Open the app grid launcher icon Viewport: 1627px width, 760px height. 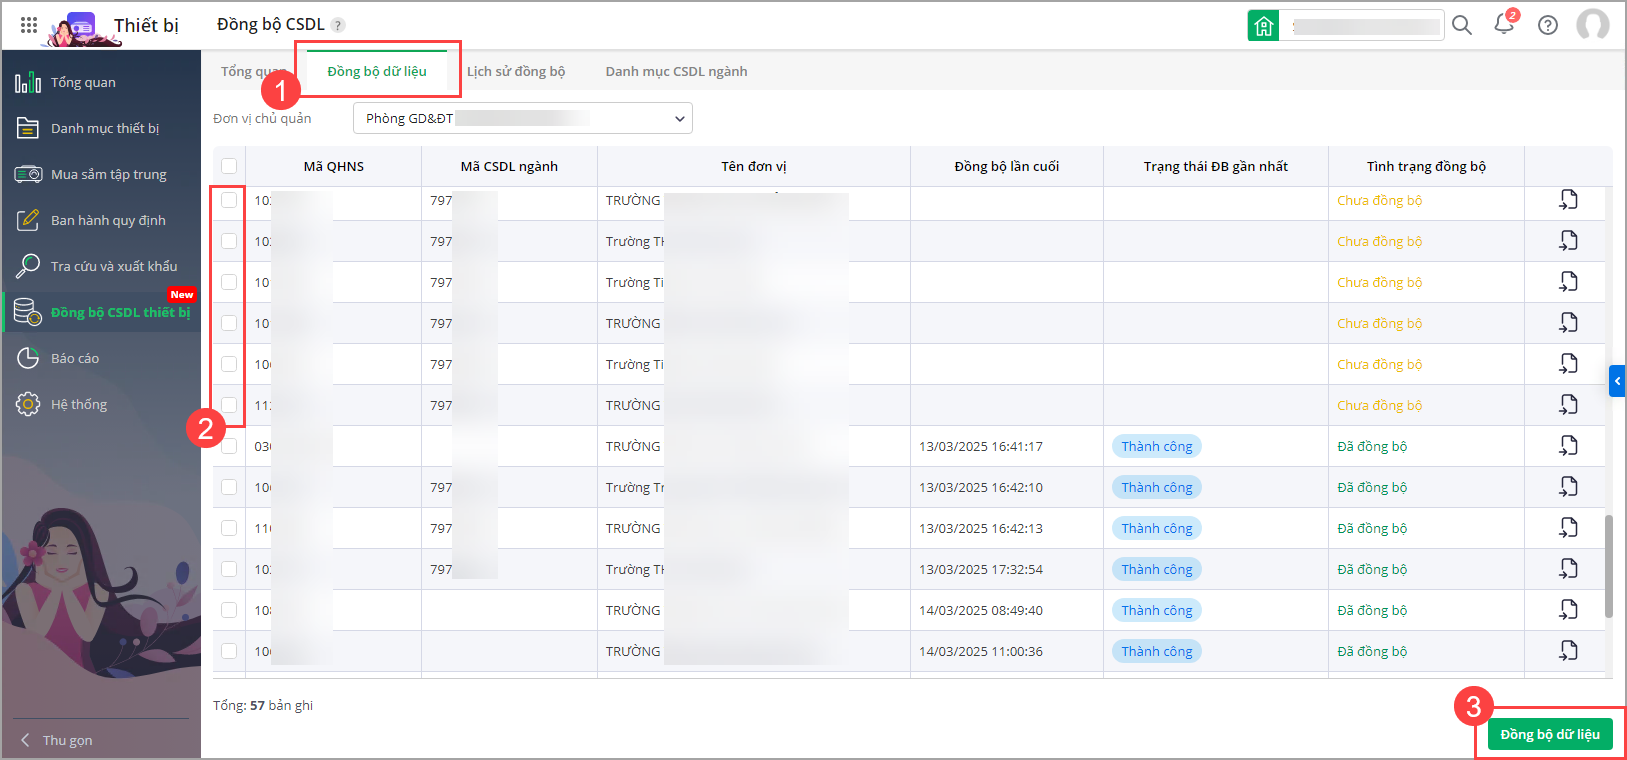point(29,25)
